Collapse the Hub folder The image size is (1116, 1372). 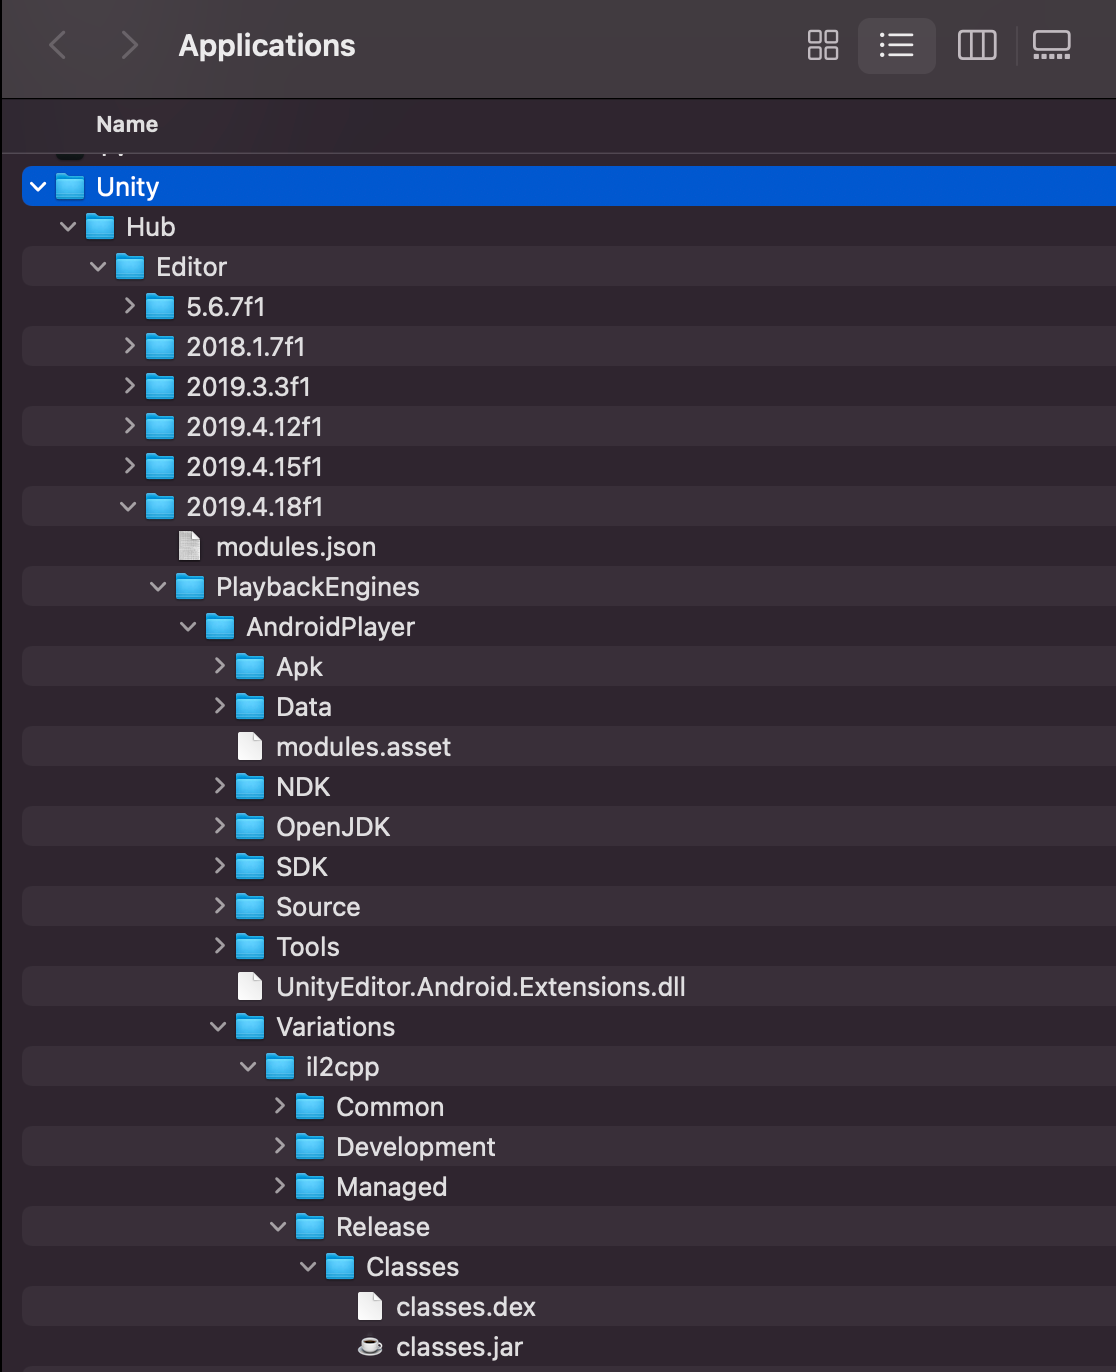[x=68, y=227]
